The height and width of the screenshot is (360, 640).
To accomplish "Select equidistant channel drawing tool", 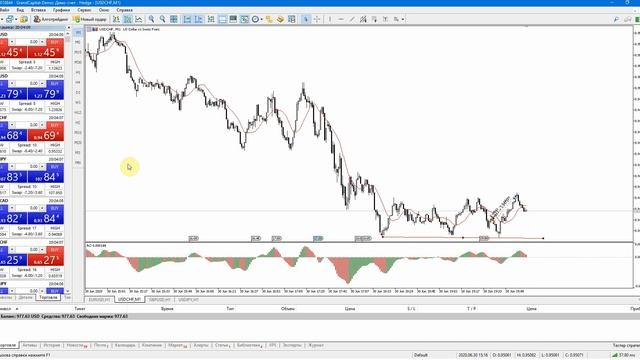I will pyautogui.click(x=363, y=19).
